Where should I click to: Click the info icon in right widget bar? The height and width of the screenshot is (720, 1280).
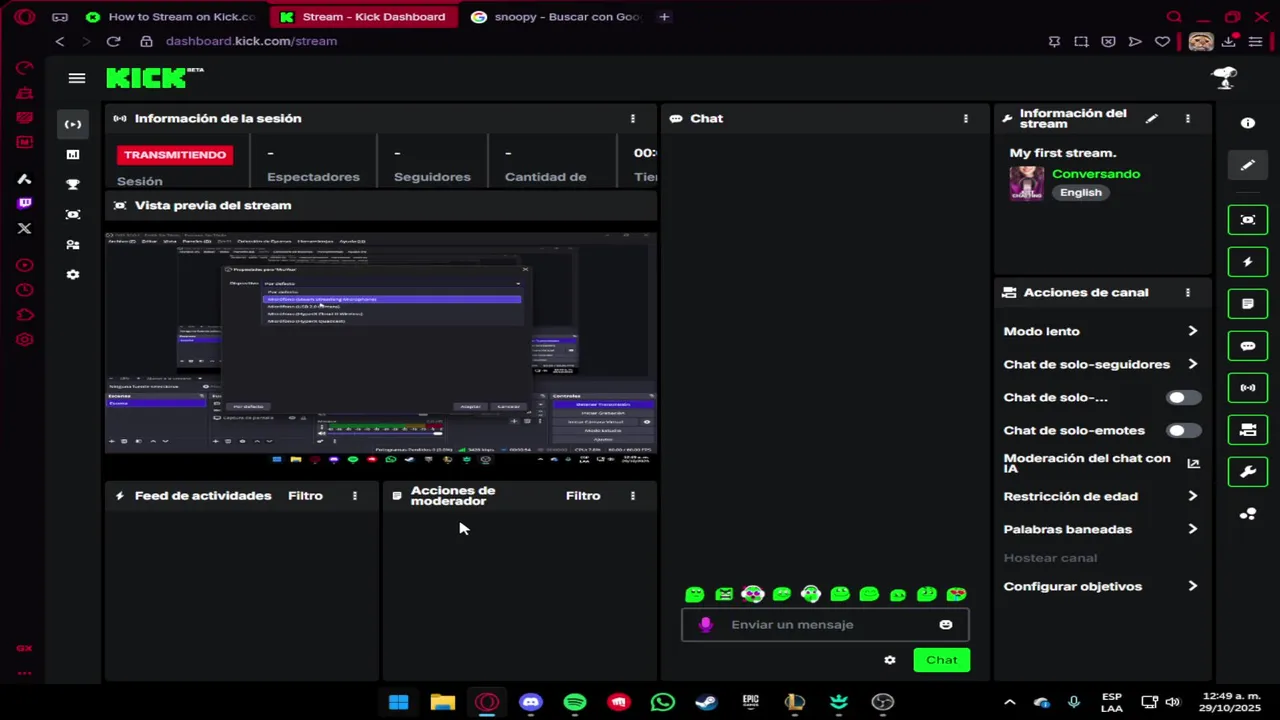[1248, 123]
